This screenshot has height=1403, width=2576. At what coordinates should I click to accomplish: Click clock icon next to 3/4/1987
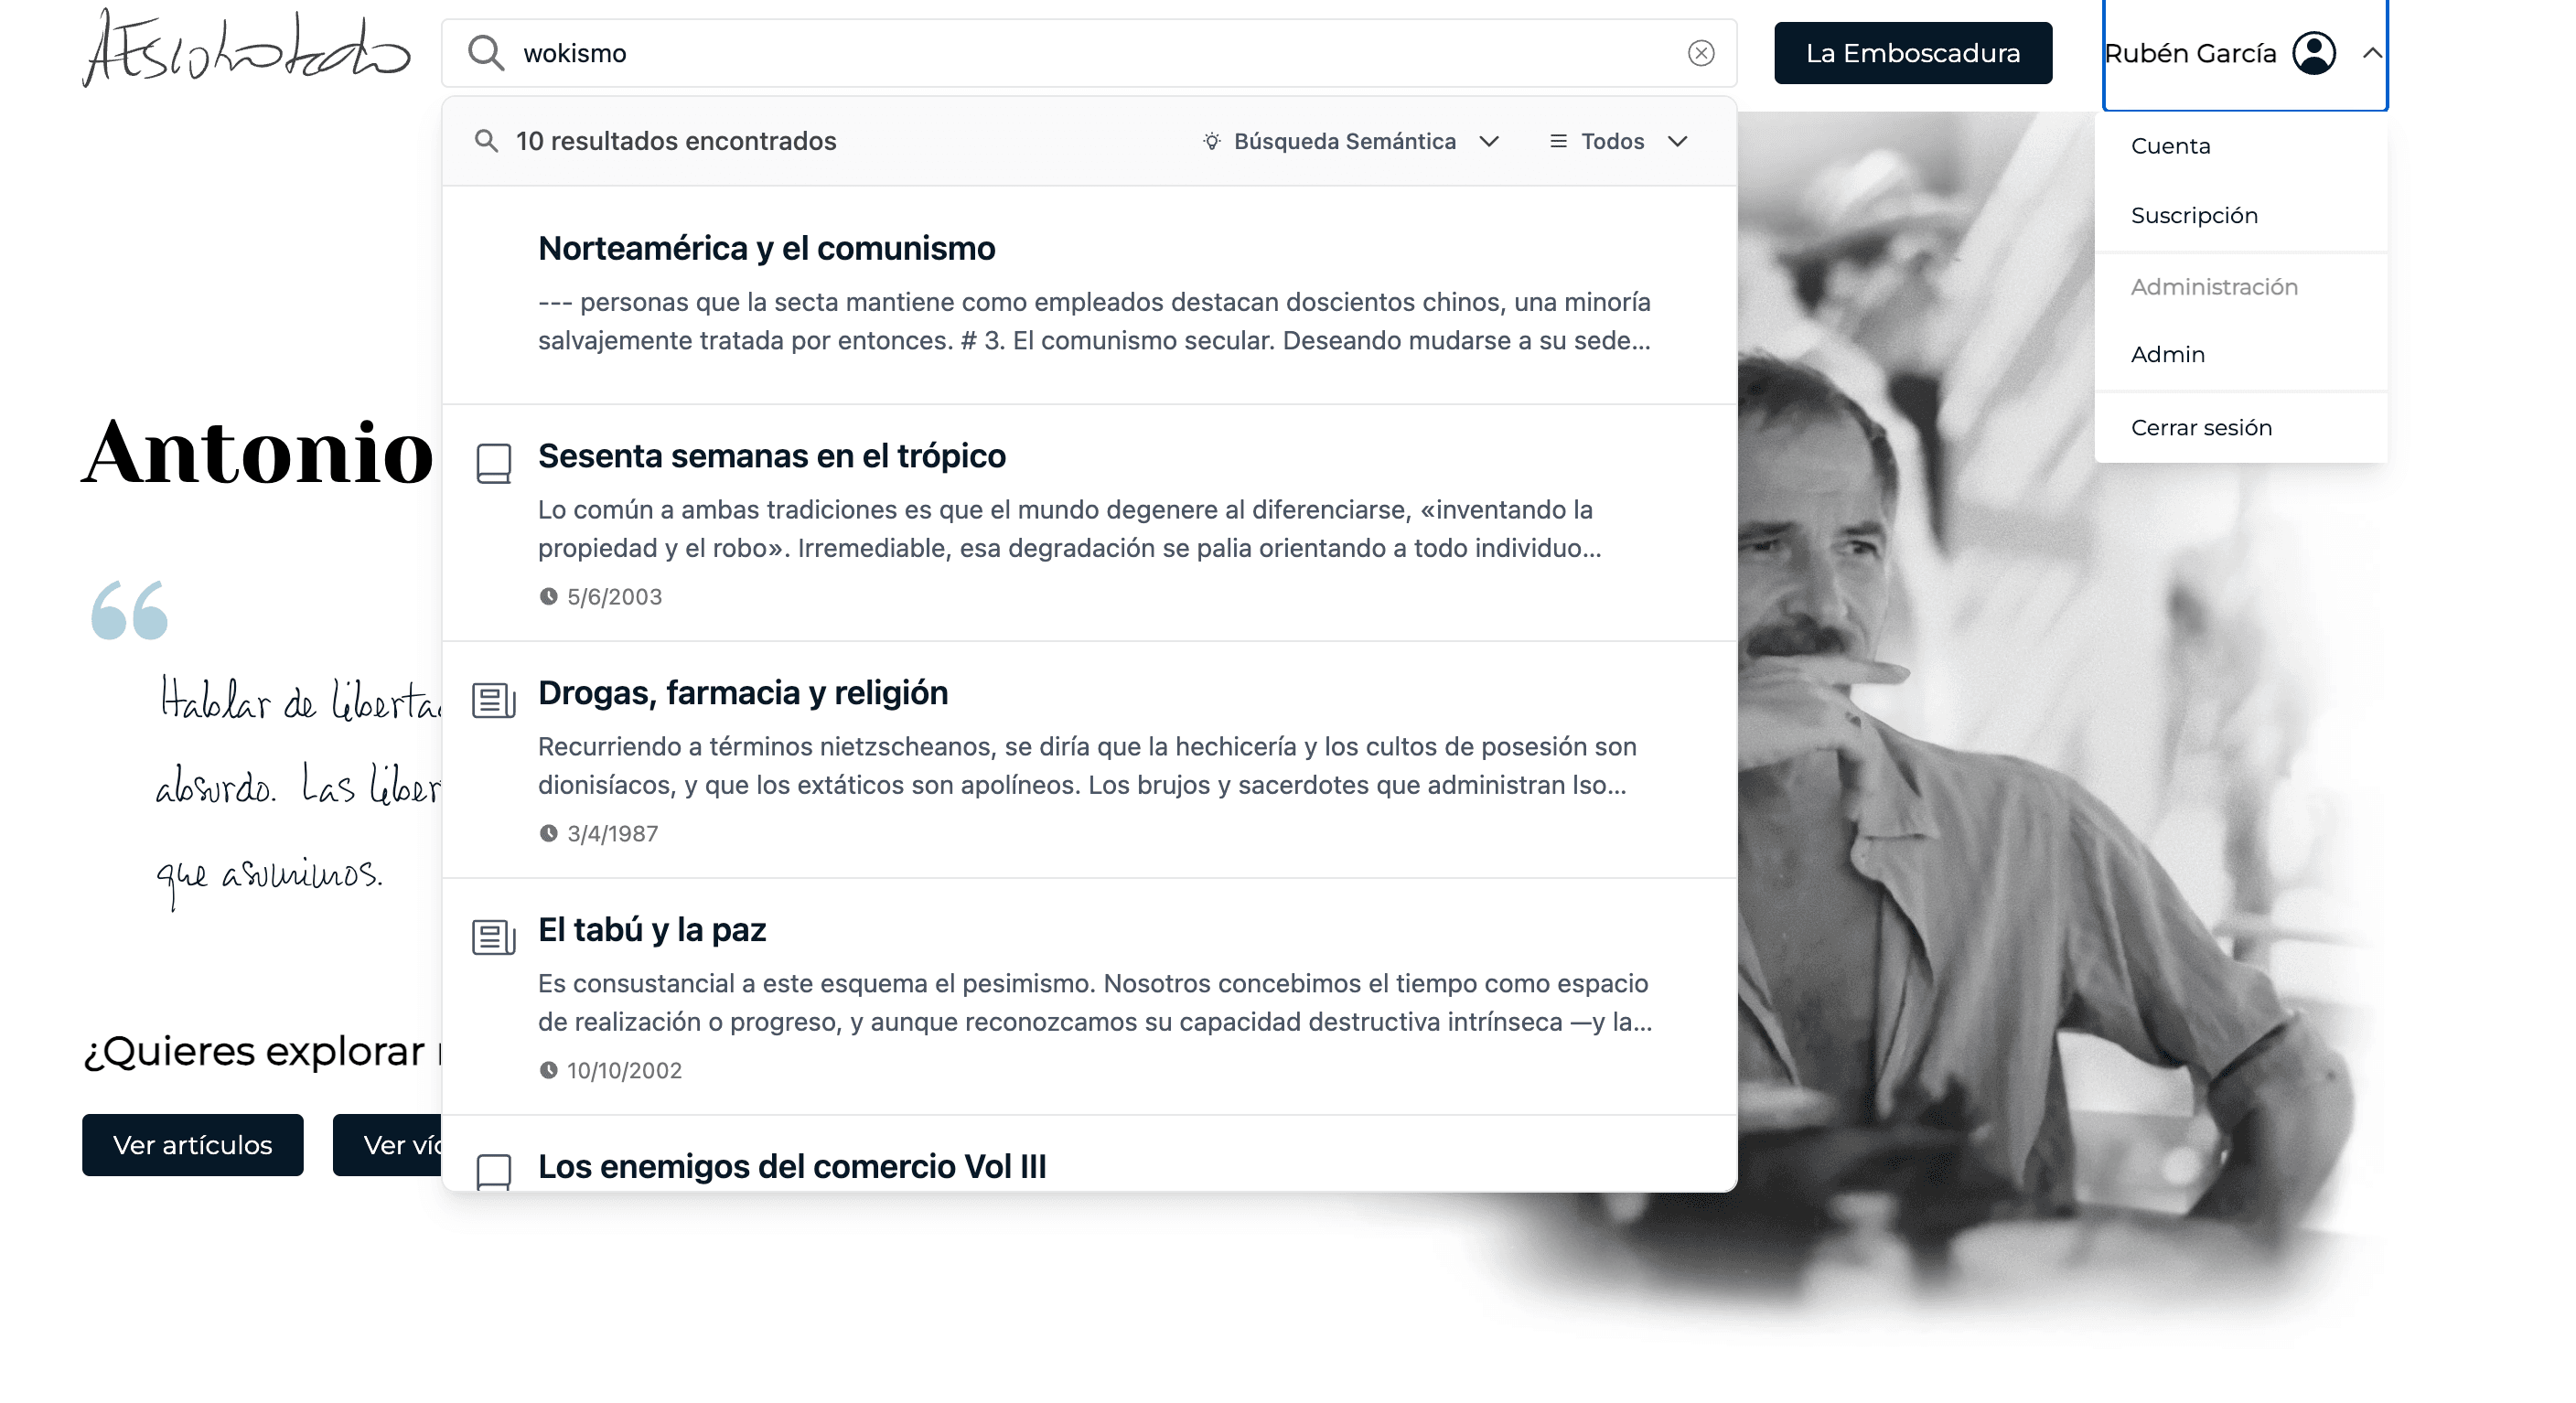[548, 833]
